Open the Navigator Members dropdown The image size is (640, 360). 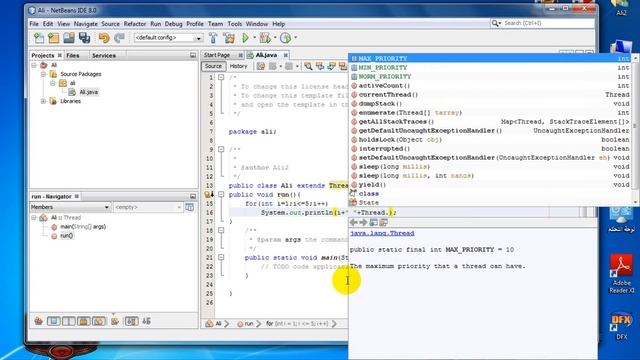[x=107, y=207]
